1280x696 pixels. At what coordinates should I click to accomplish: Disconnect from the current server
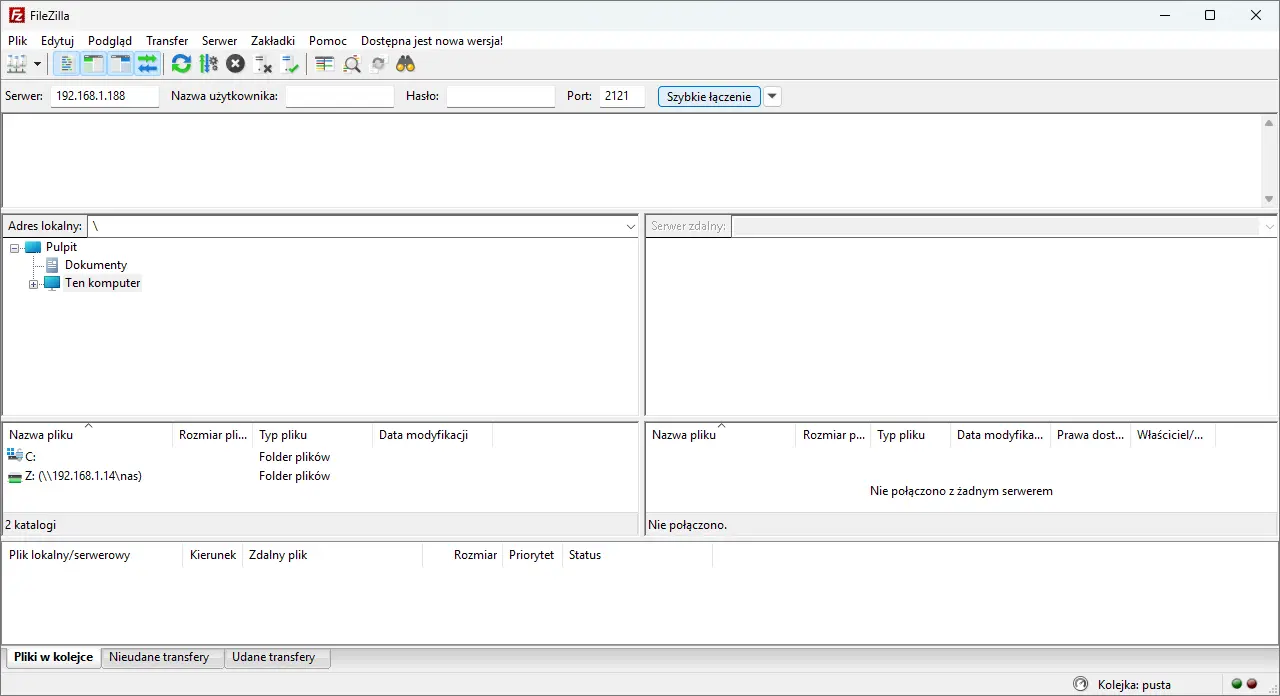pos(263,64)
